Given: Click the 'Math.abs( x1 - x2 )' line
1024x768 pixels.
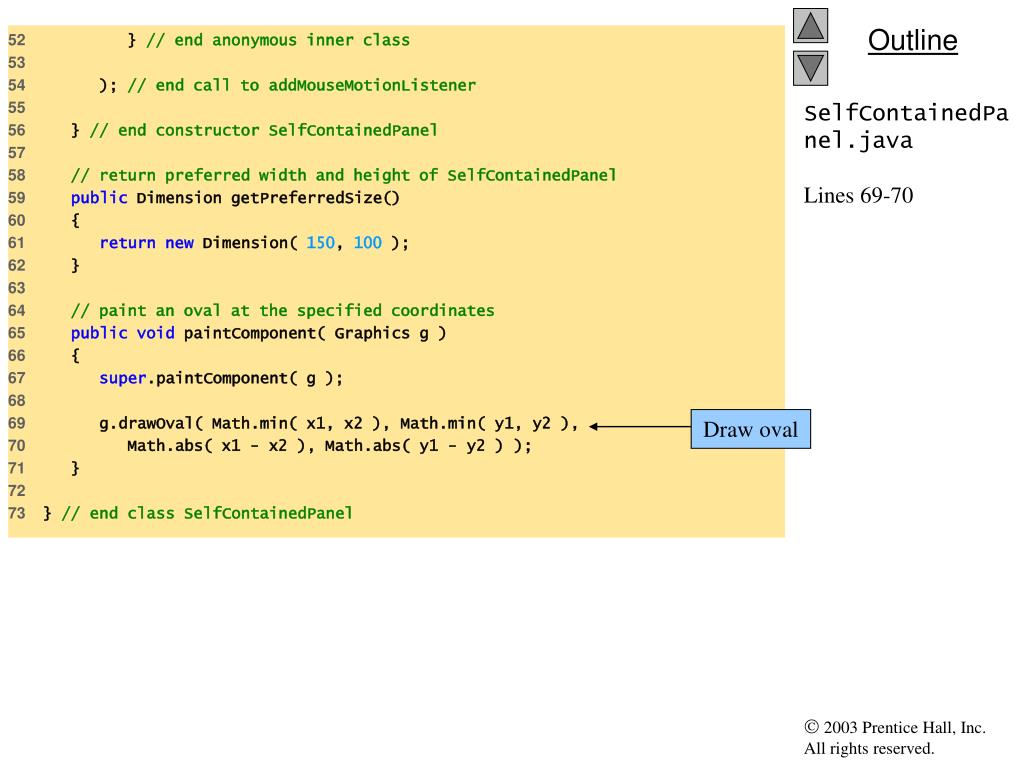Looking at the screenshot, I should [x=329, y=446].
